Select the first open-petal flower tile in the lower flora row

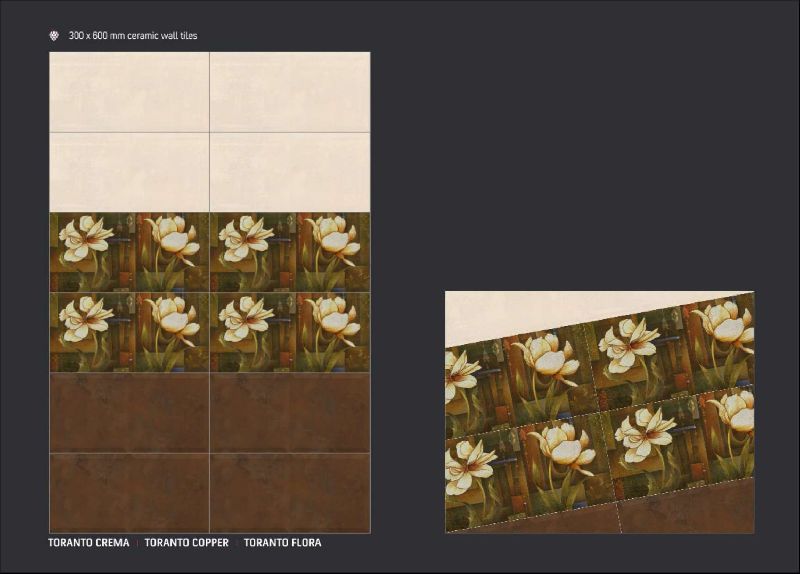click(x=90, y=332)
